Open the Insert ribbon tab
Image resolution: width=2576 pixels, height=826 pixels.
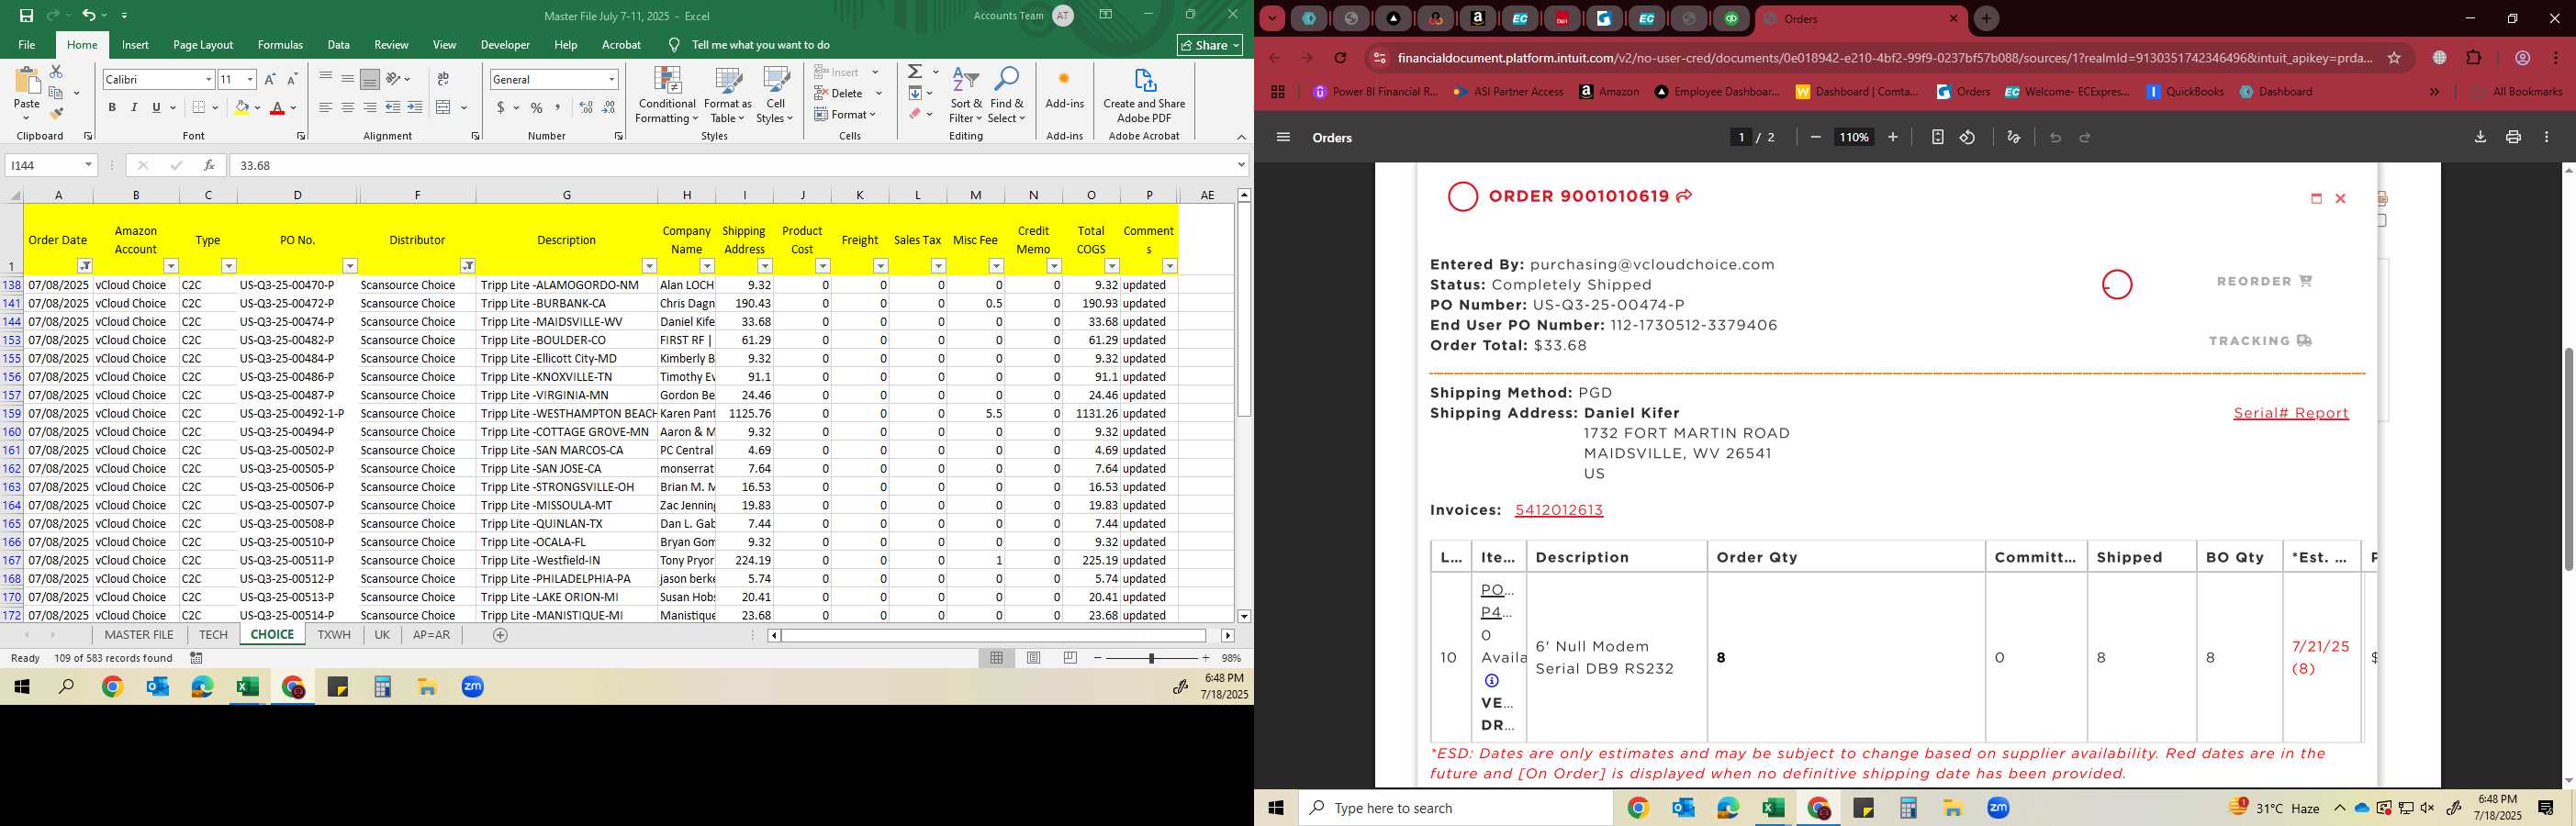[x=135, y=45]
